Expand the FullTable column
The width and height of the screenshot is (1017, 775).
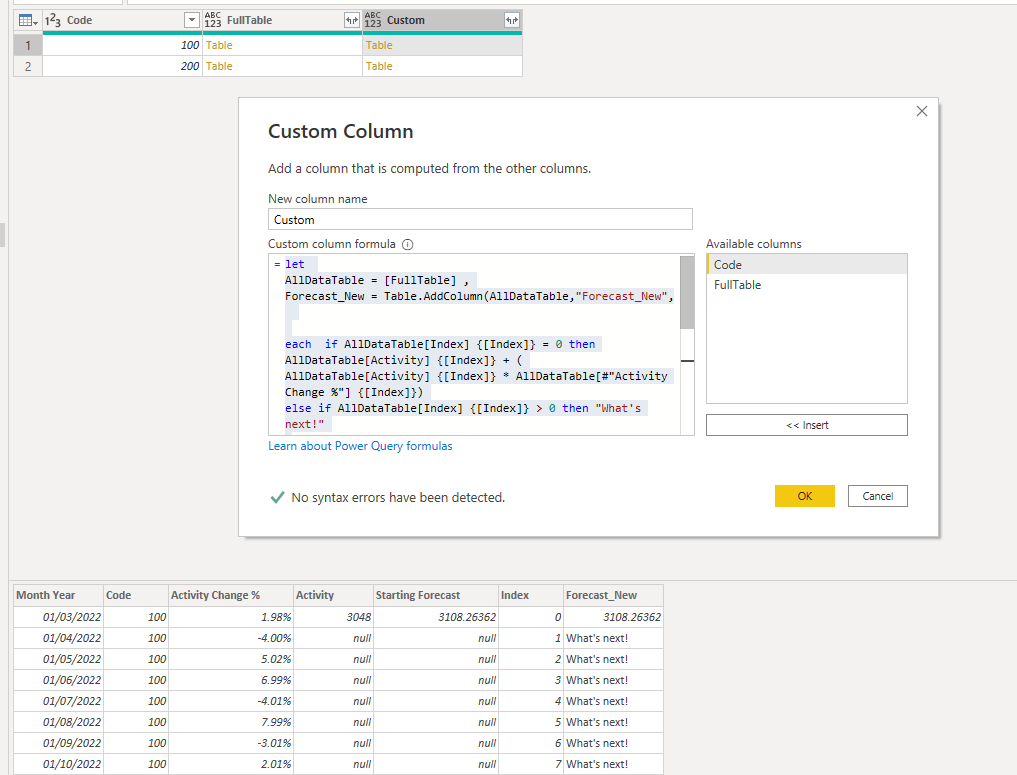(x=352, y=20)
